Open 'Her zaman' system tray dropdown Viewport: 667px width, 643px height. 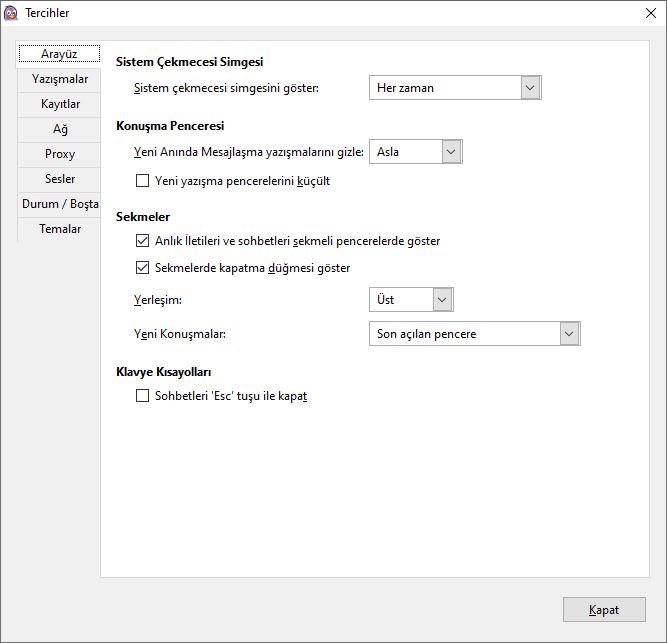point(455,88)
